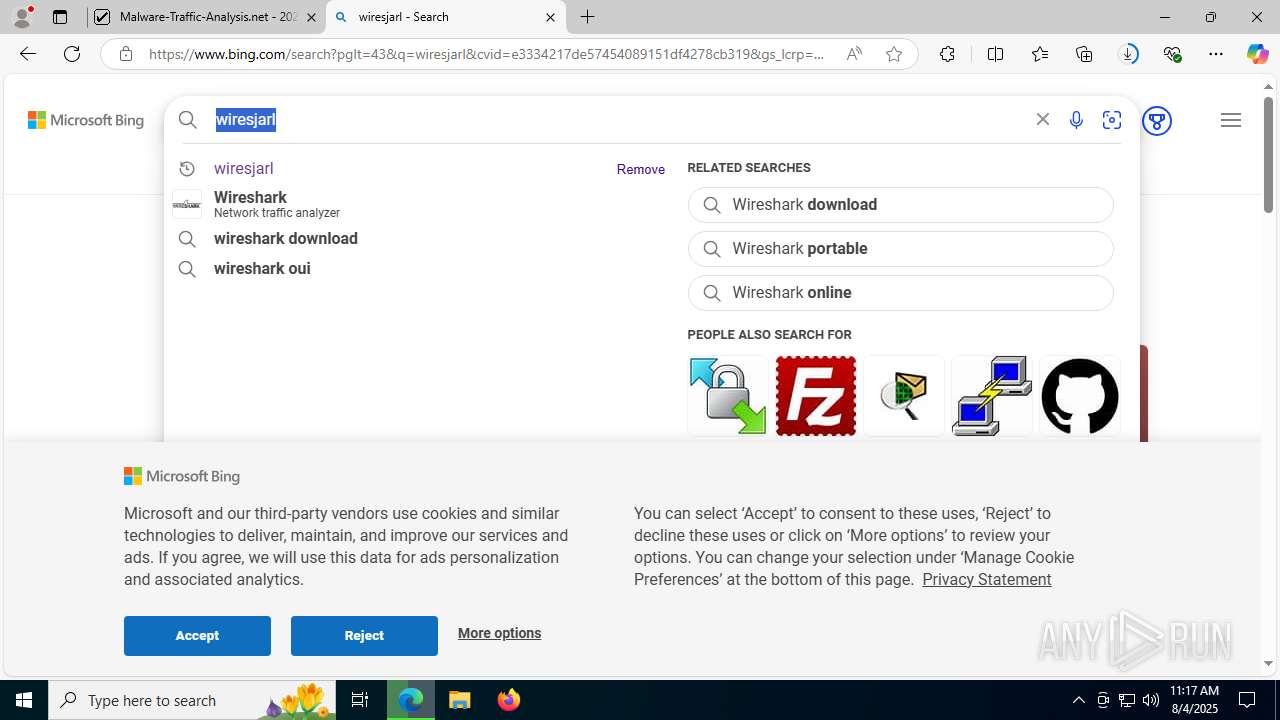View site information lock icon
Screen dimensions: 1280x720
tap(125, 54)
